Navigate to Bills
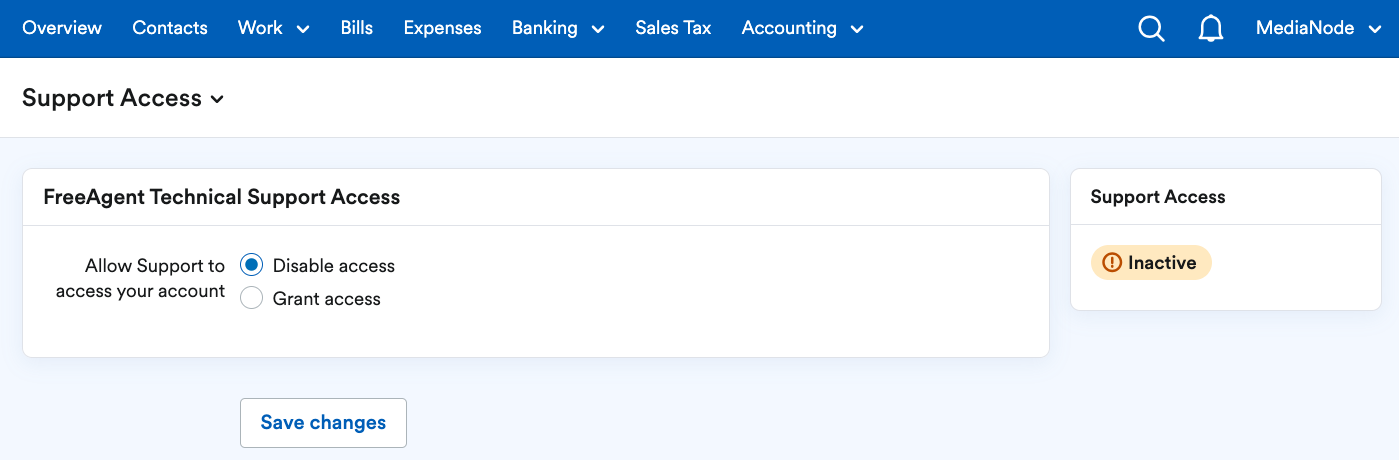The width and height of the screenshot is (1399, 460). (357, 28)
